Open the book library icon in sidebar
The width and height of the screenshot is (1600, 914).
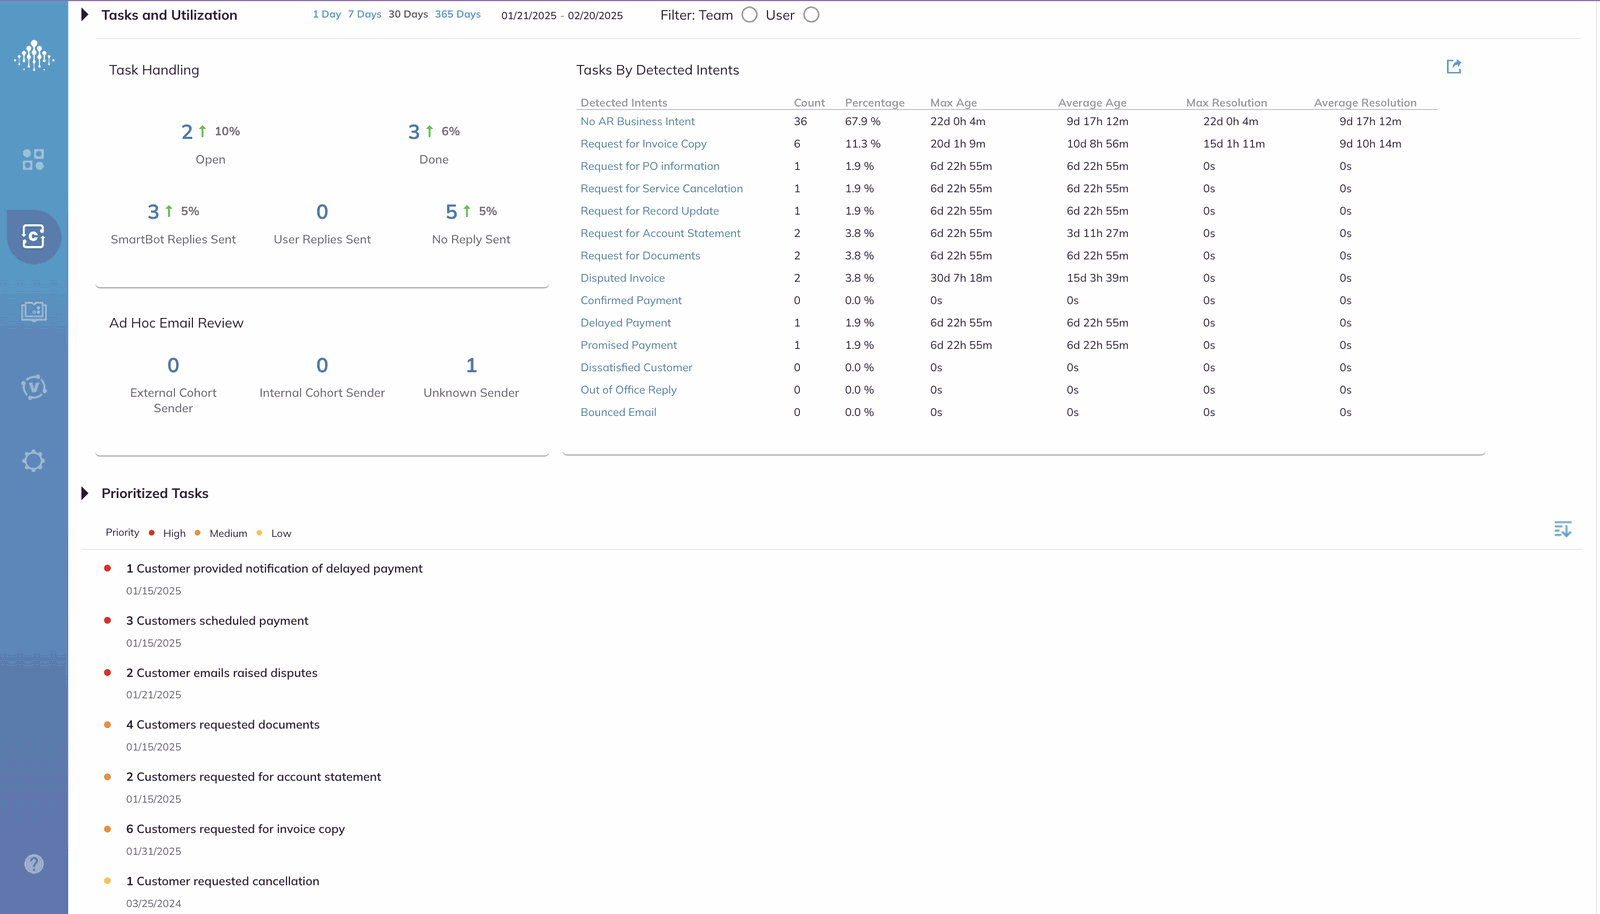click(x=34, y=312)
